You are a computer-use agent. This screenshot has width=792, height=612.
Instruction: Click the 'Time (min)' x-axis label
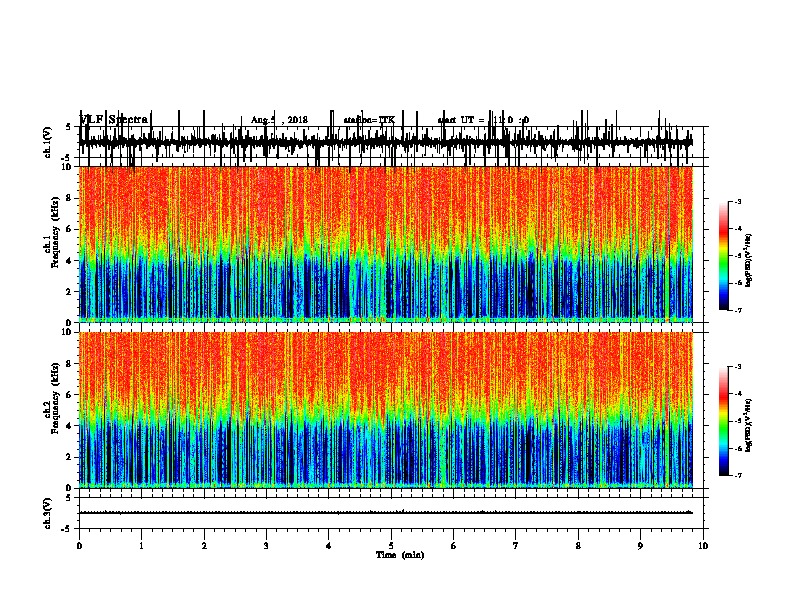[400, 555]
